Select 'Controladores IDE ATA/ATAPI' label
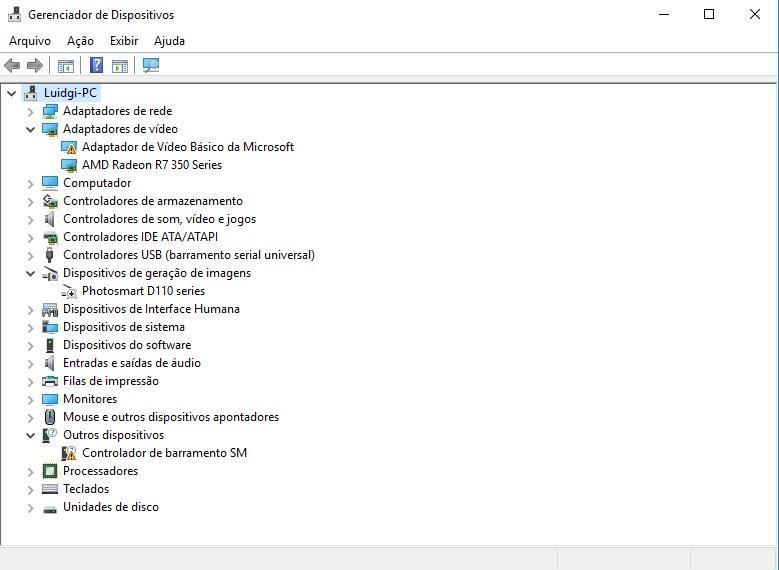Screen dimensions: 779x570 141,237
